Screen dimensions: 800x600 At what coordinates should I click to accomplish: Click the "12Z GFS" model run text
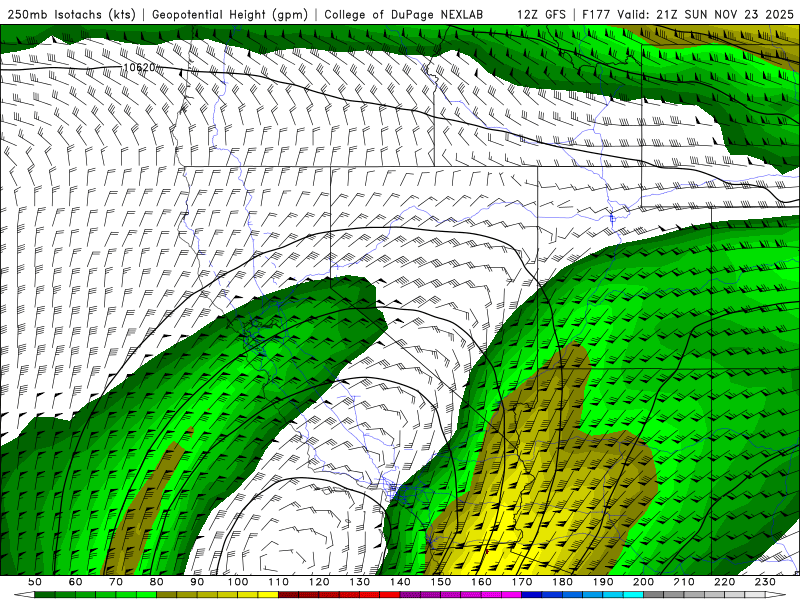(541, 15)
